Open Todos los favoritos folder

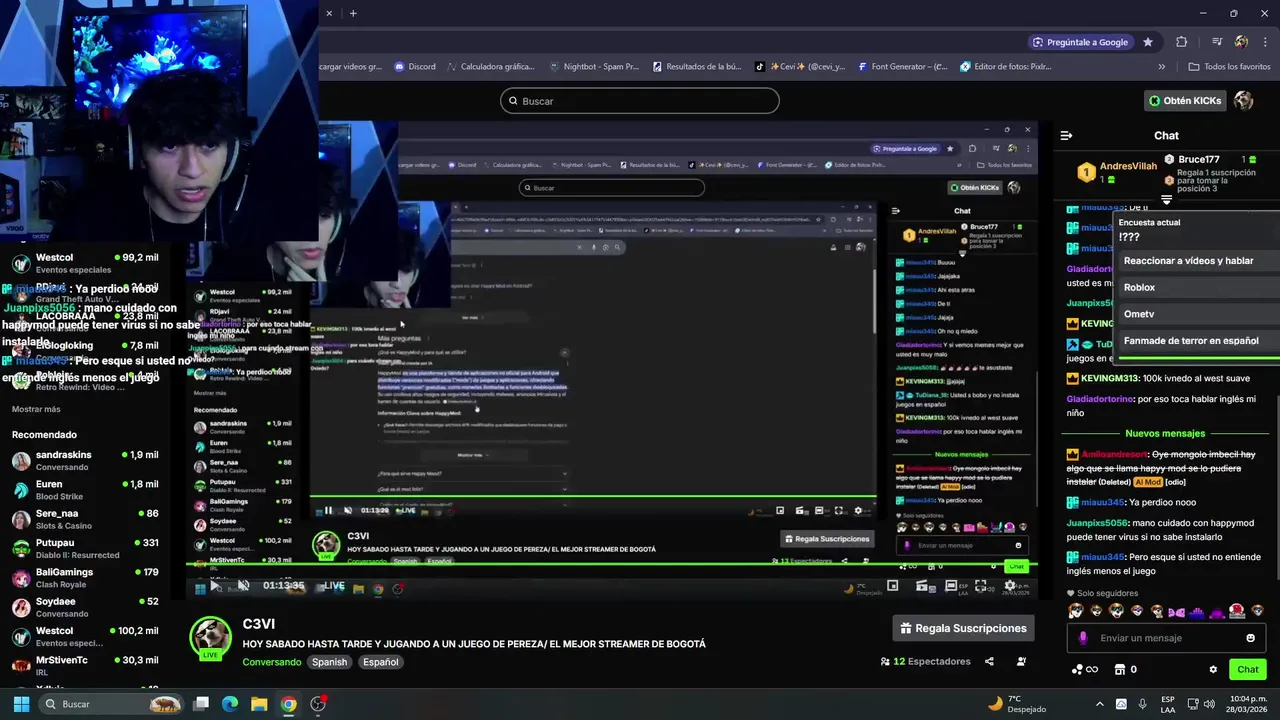point(1229,67)
